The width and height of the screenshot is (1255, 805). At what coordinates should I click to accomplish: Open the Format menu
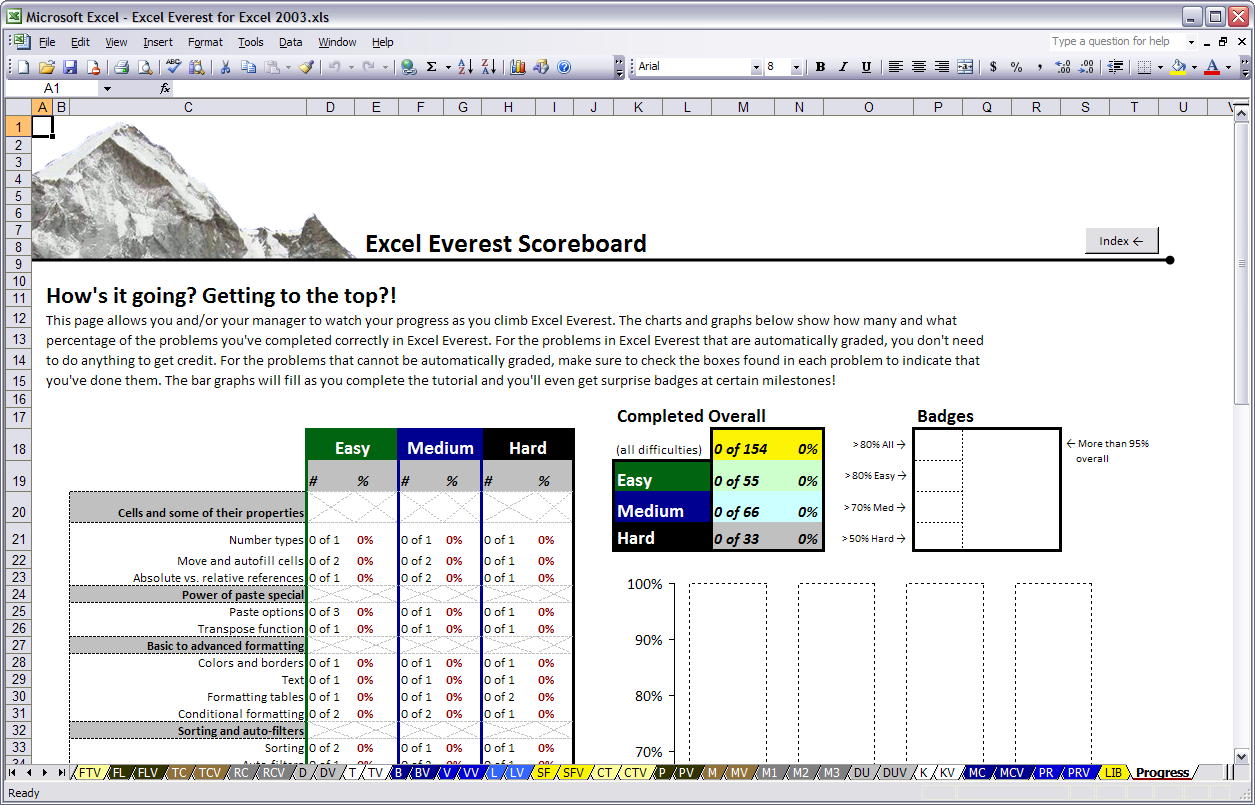click(x=205, y=42)
